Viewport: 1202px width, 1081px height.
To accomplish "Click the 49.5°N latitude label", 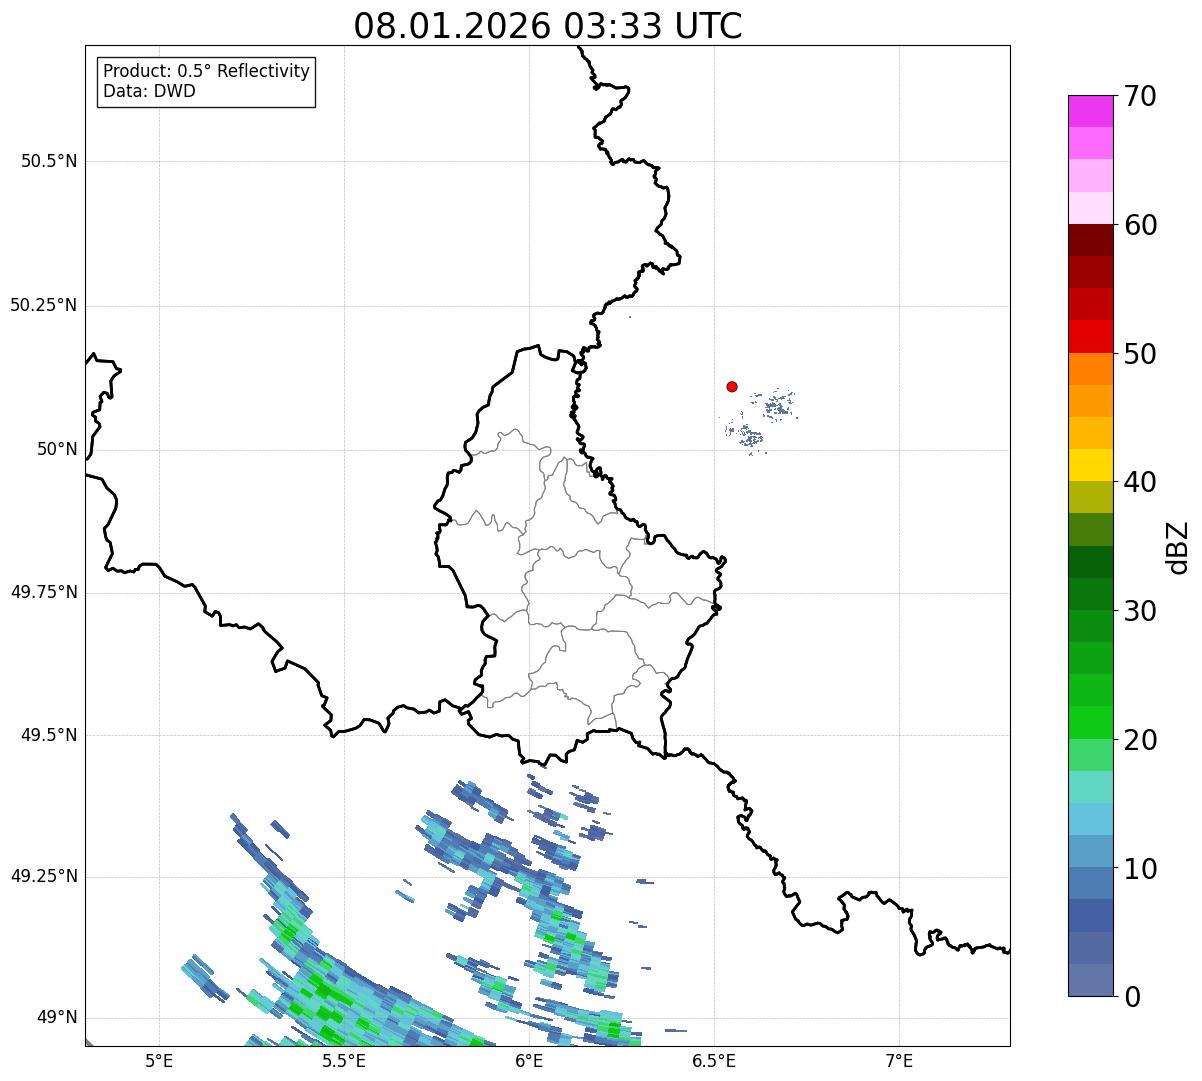I will (x=49, y=735).
